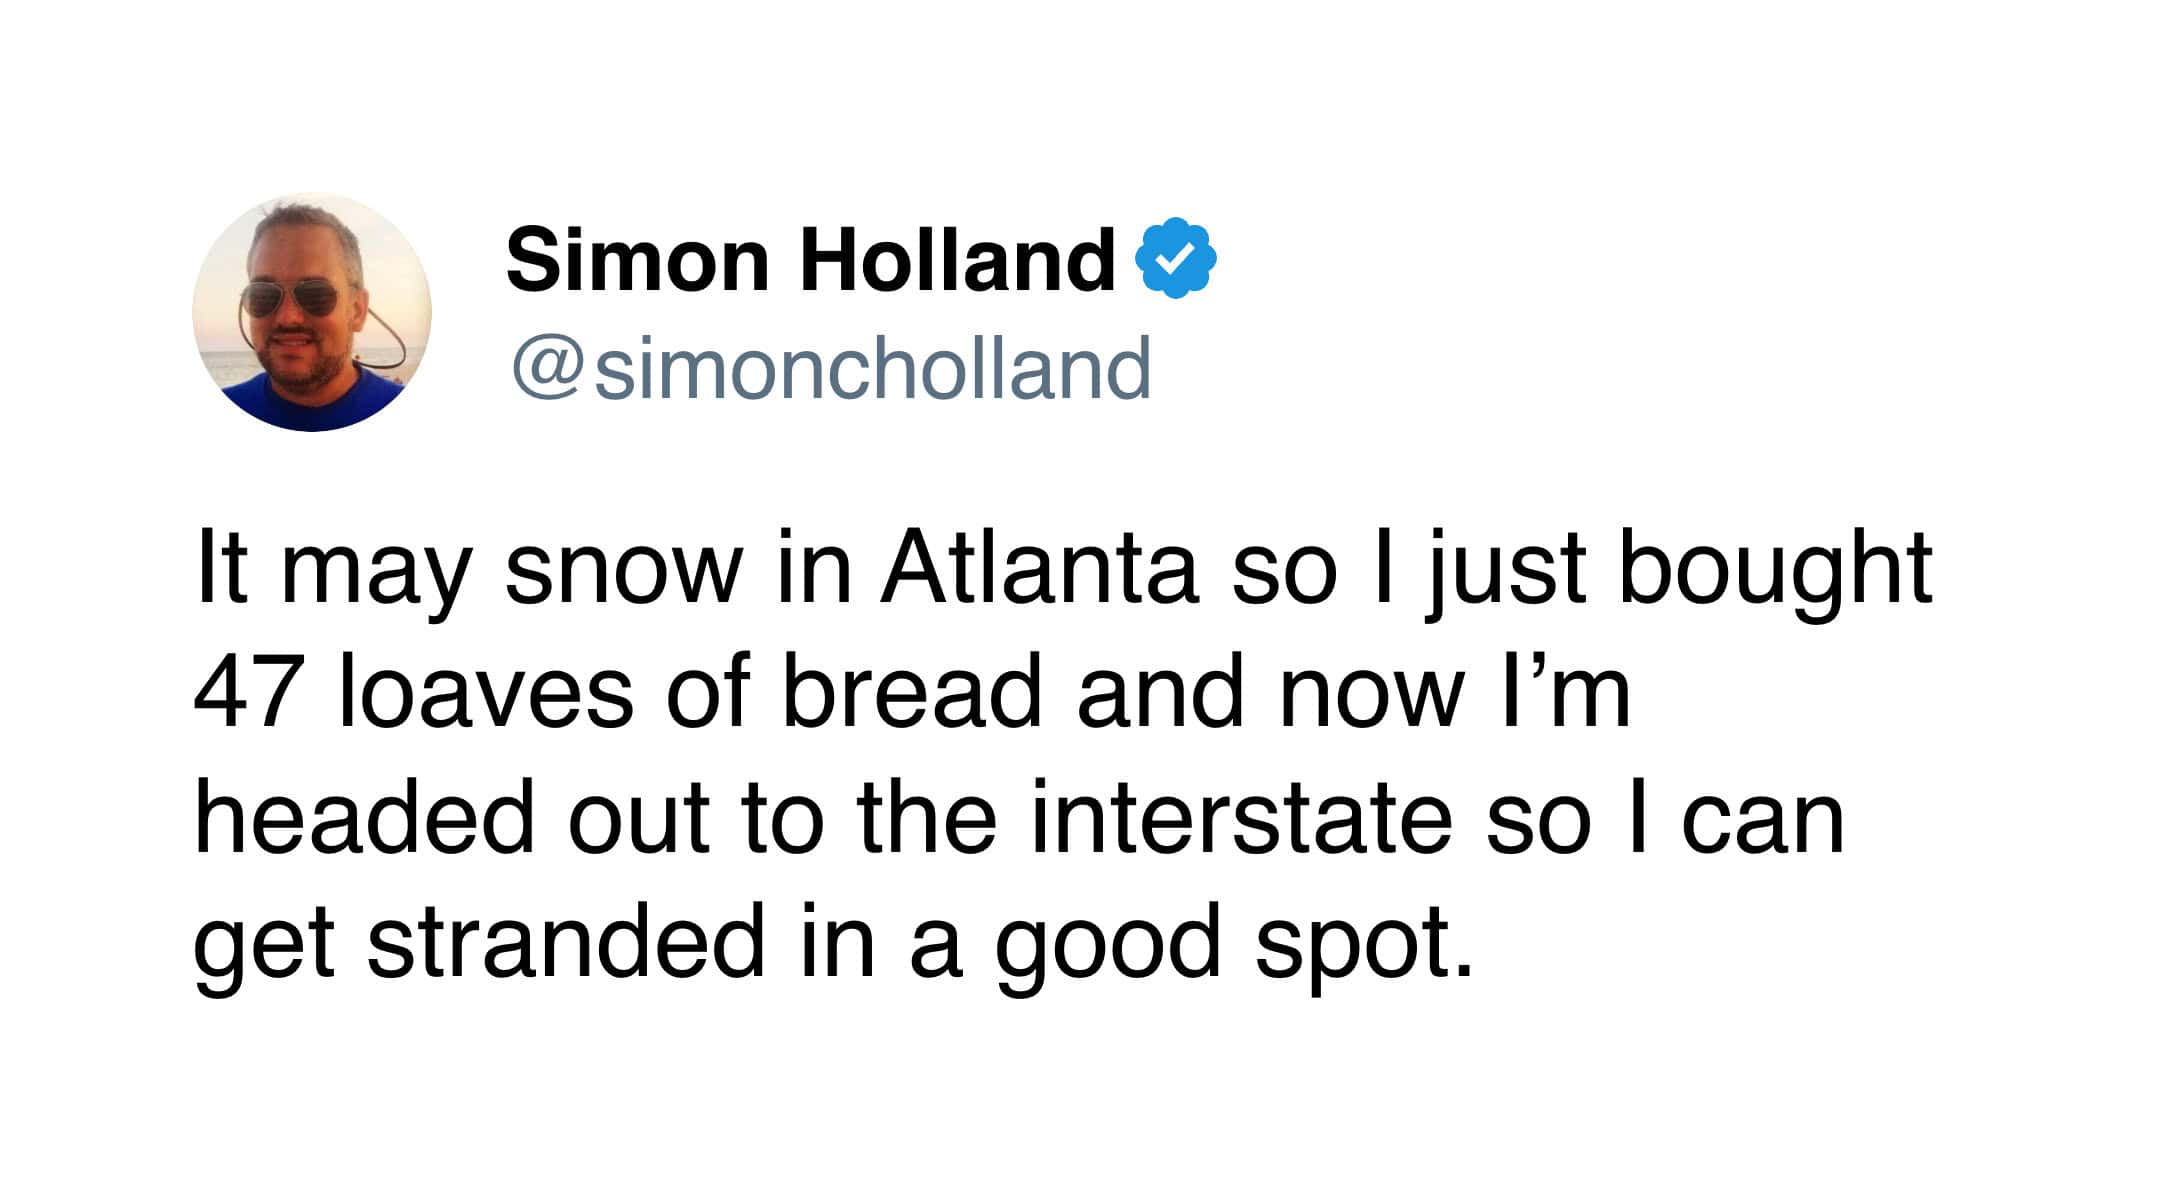Click the Simon Holland display name
This screenshot has width=2160, height=1196.
(x=810, y=260)
